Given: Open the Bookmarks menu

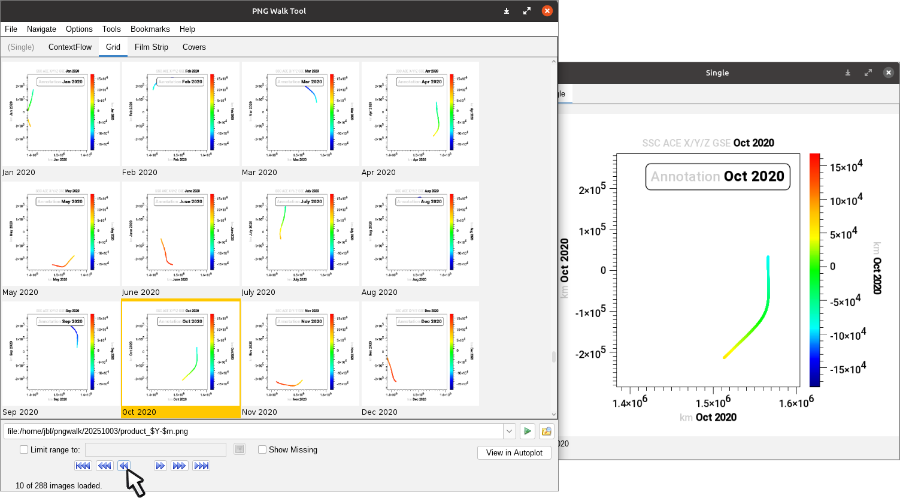Looking at the screenshot, I should click(x=150, y=29).
